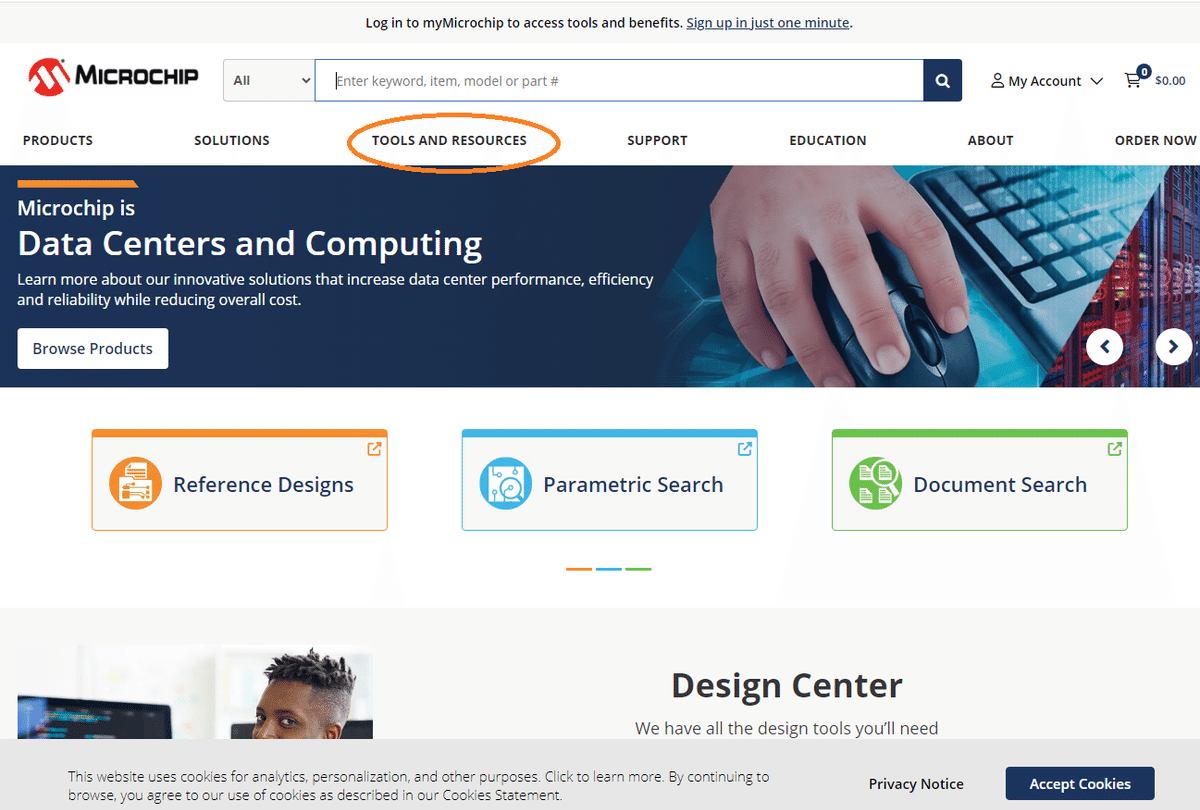1200x810 pixels.
Task: Click external-link icon on Parametric Search card
Action: [744, 449]
